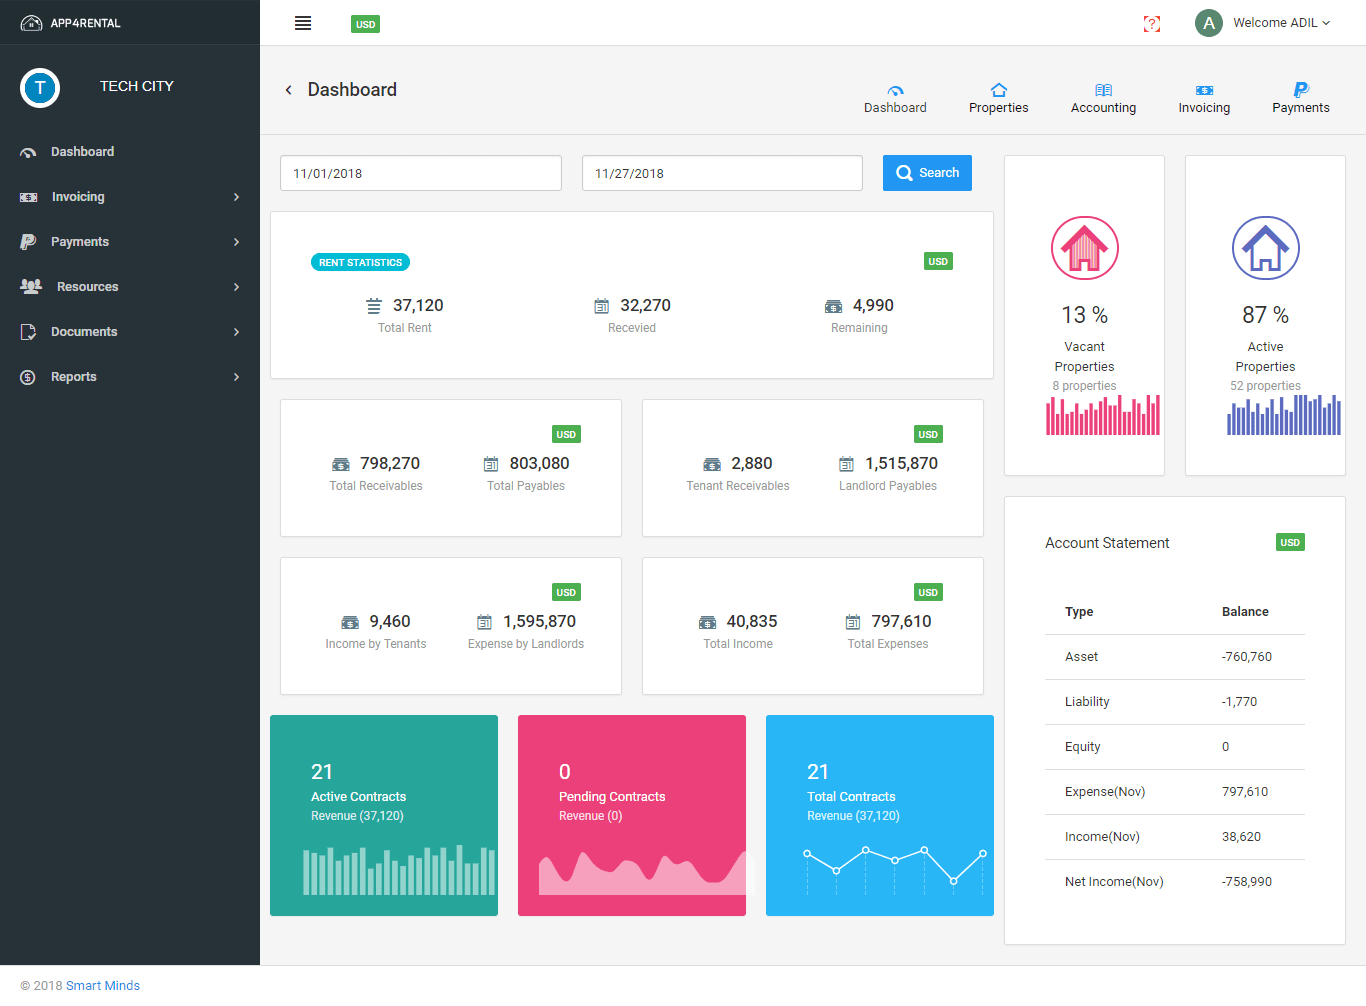Viewport: 1366px width, 1006px height.
Task: Click the Remaining money icon
Action: [x=833, y=306]
